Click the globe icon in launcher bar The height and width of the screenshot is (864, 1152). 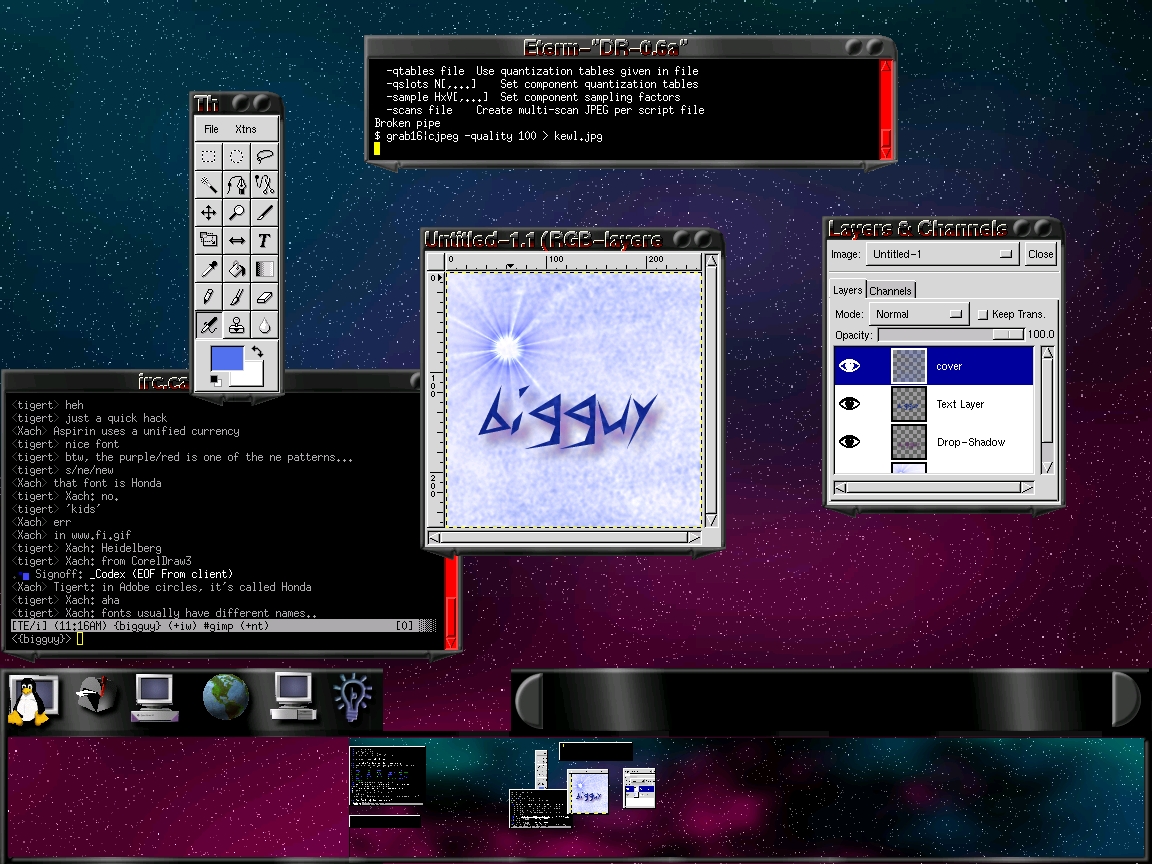(x=226, y=697)
